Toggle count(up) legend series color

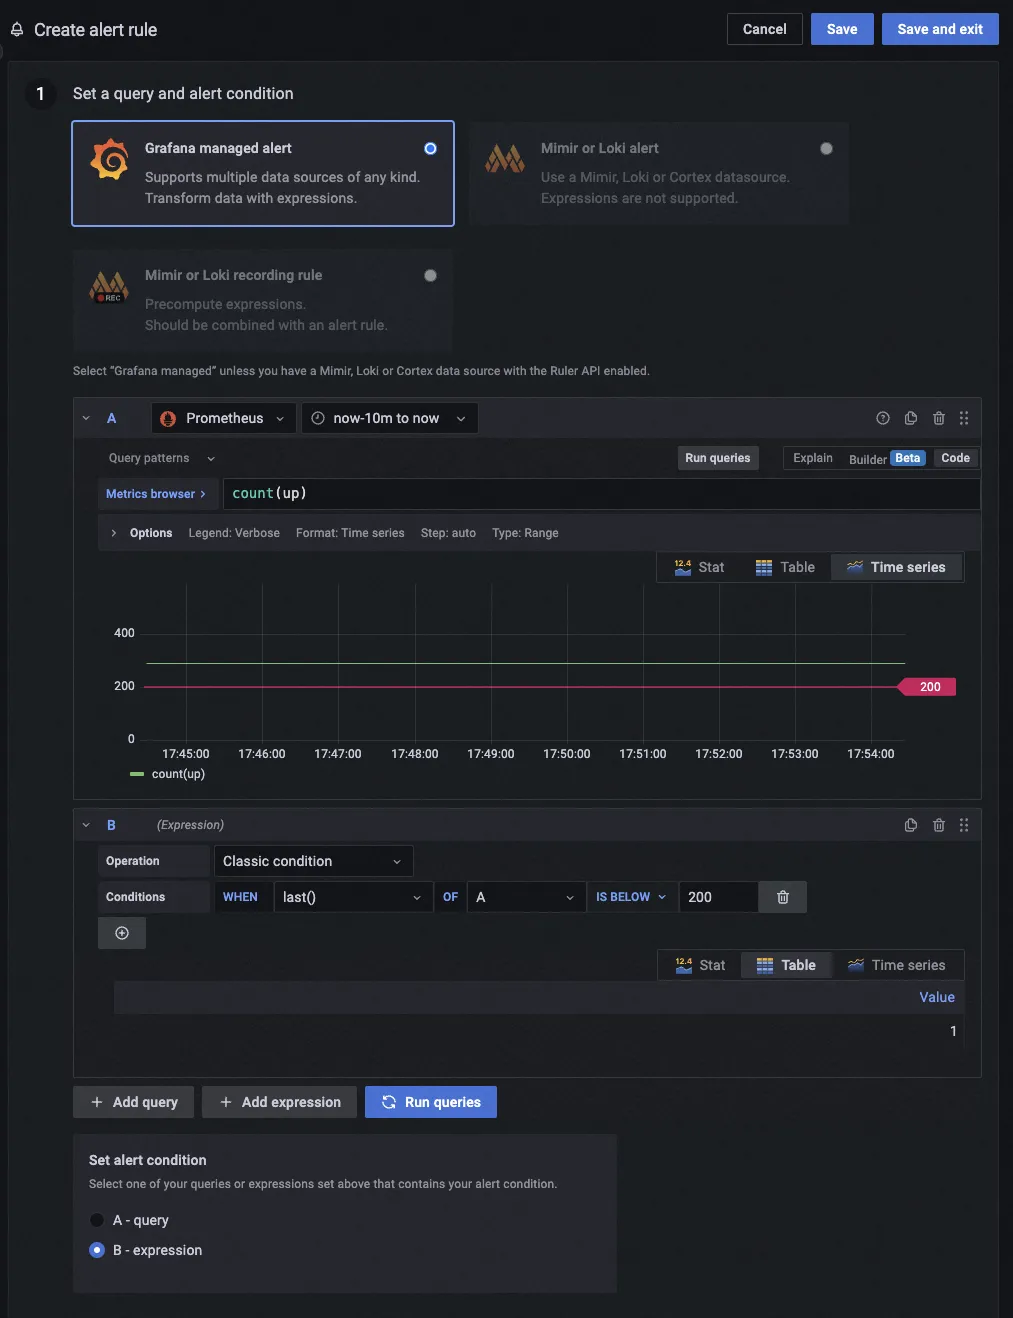(137, 774)
